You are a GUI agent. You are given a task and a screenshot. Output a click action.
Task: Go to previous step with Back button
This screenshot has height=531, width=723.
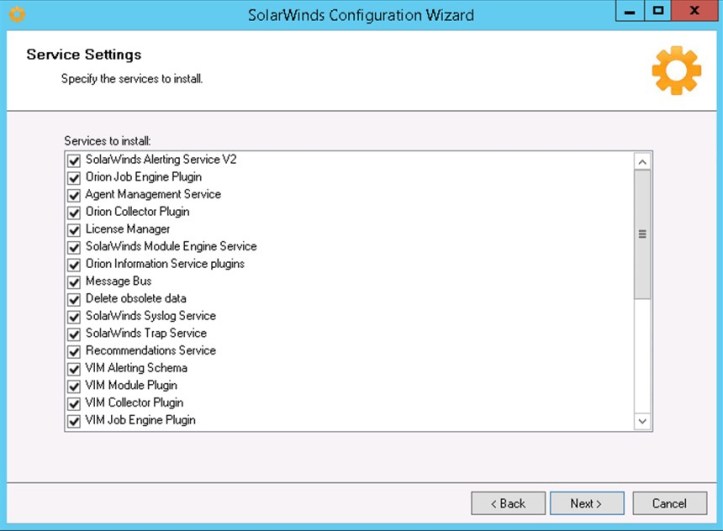[x=508, y=503]
